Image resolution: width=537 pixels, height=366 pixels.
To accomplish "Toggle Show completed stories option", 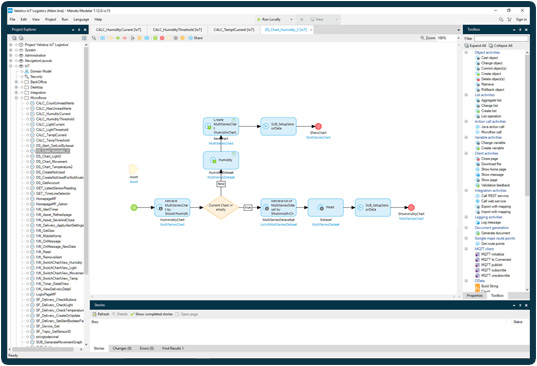I will pos(151,314).
